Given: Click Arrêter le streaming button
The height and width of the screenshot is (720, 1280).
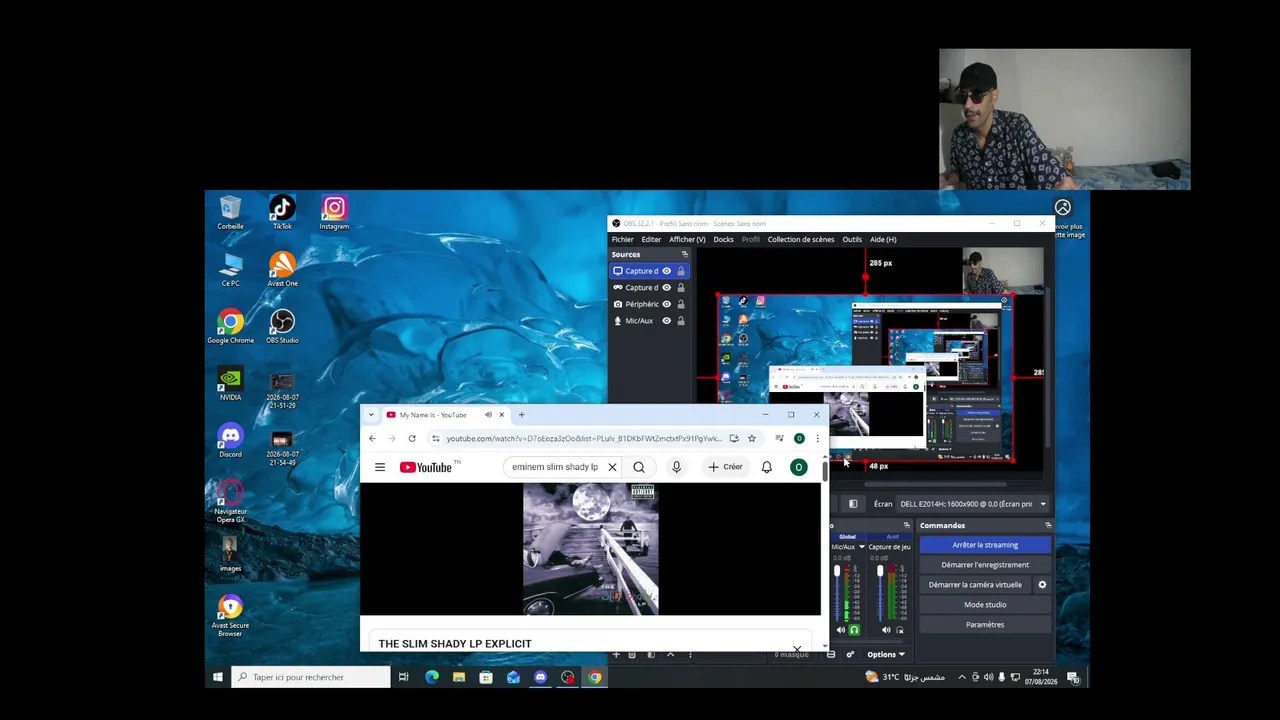Looking at the screenshot, I should [985, 545].
